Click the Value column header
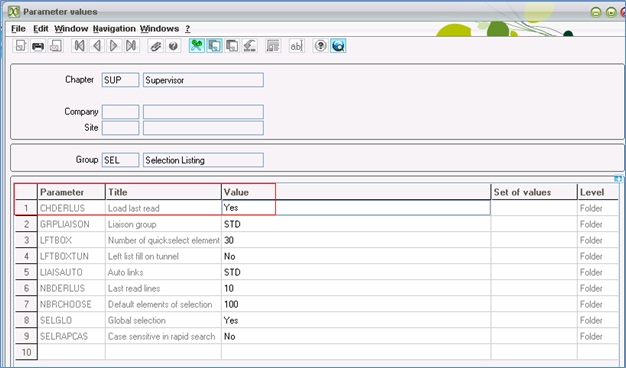The height and width of the screenshot is (368, 626). pyautogui.click(x=356, y=192)
